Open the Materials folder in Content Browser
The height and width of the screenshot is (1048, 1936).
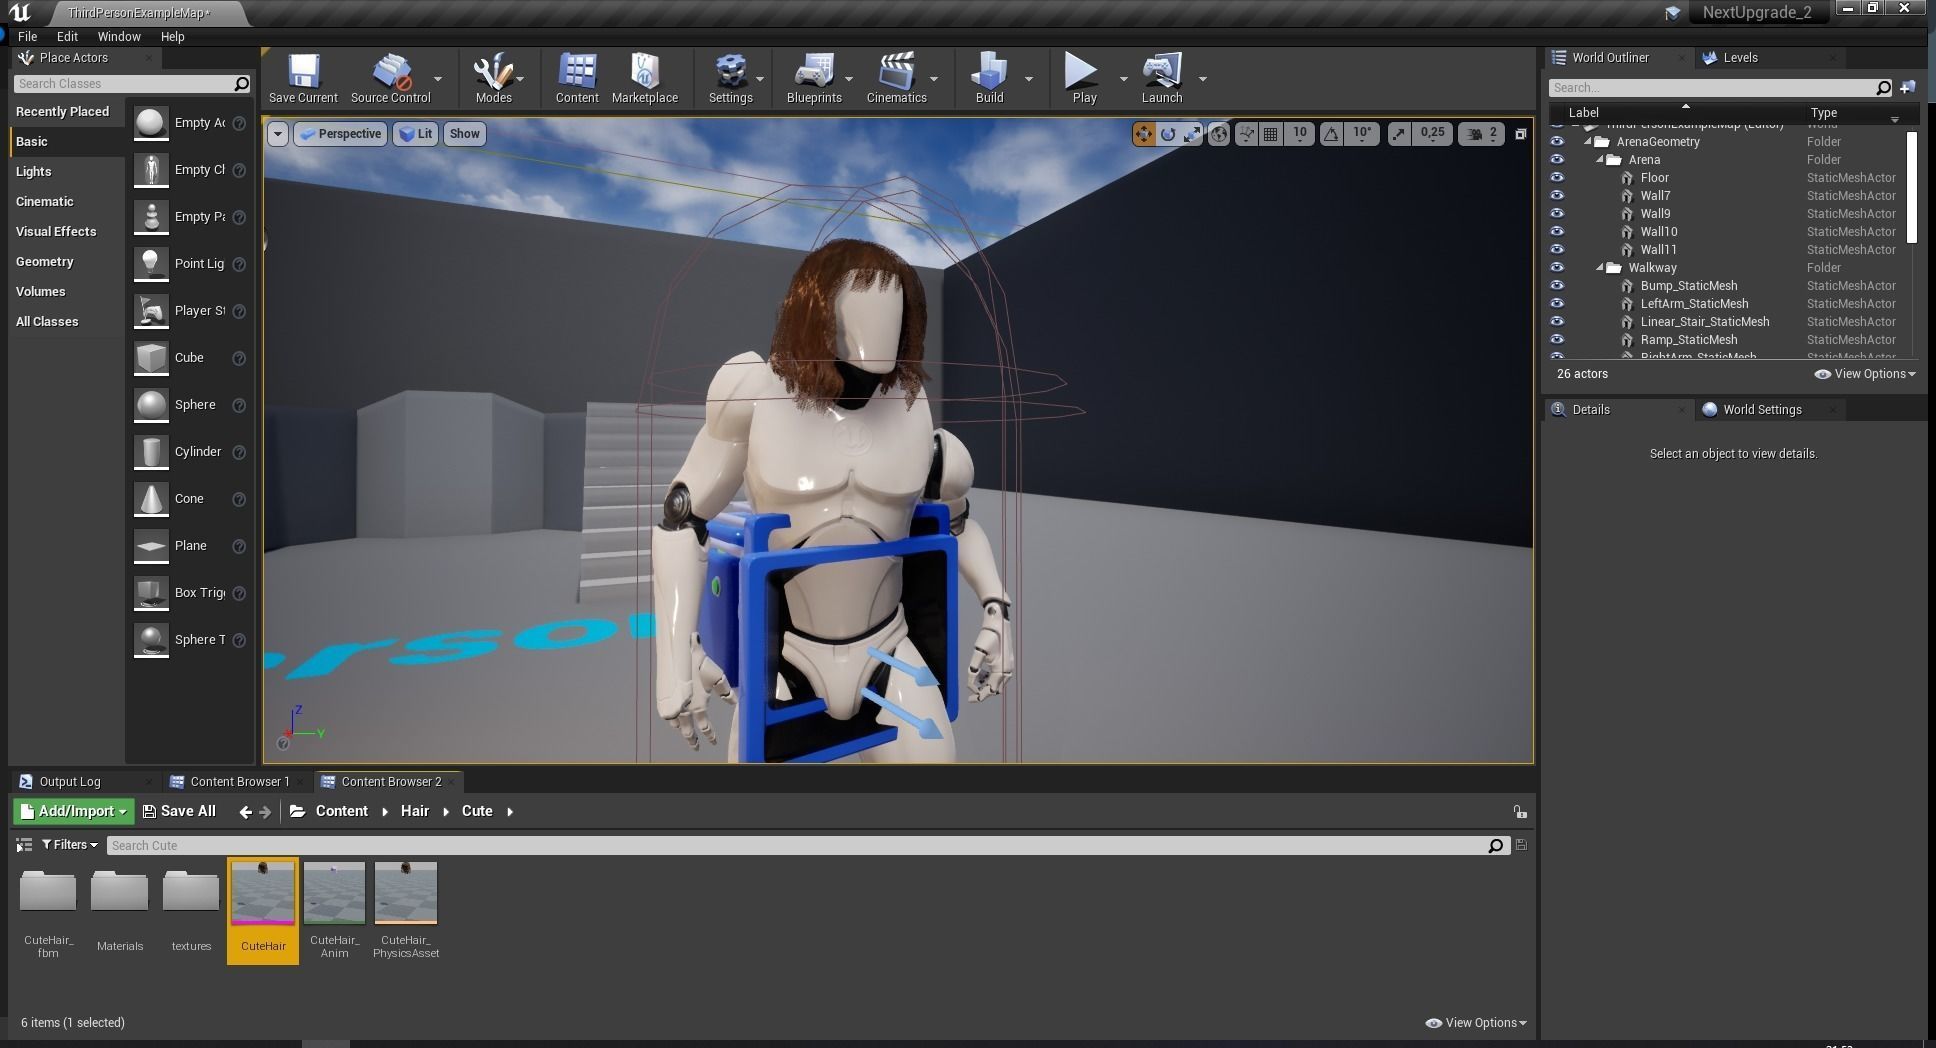pos(120,893)
